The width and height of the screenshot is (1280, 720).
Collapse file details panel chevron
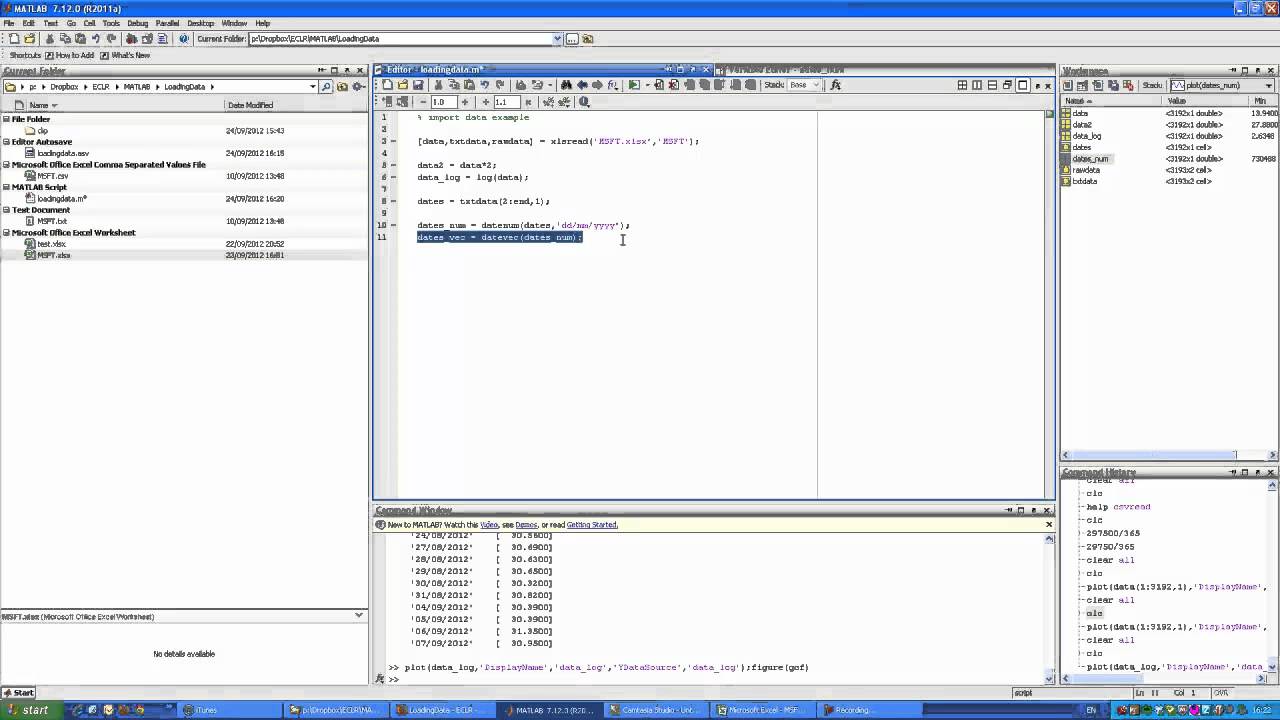click(x=359, y=615)
